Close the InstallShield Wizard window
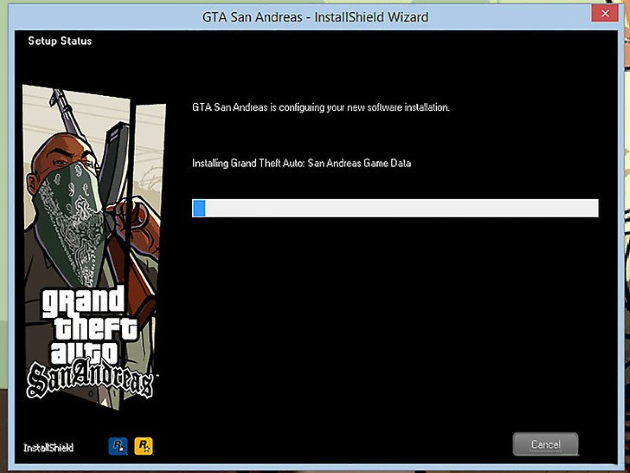 (x=605, y=14)
